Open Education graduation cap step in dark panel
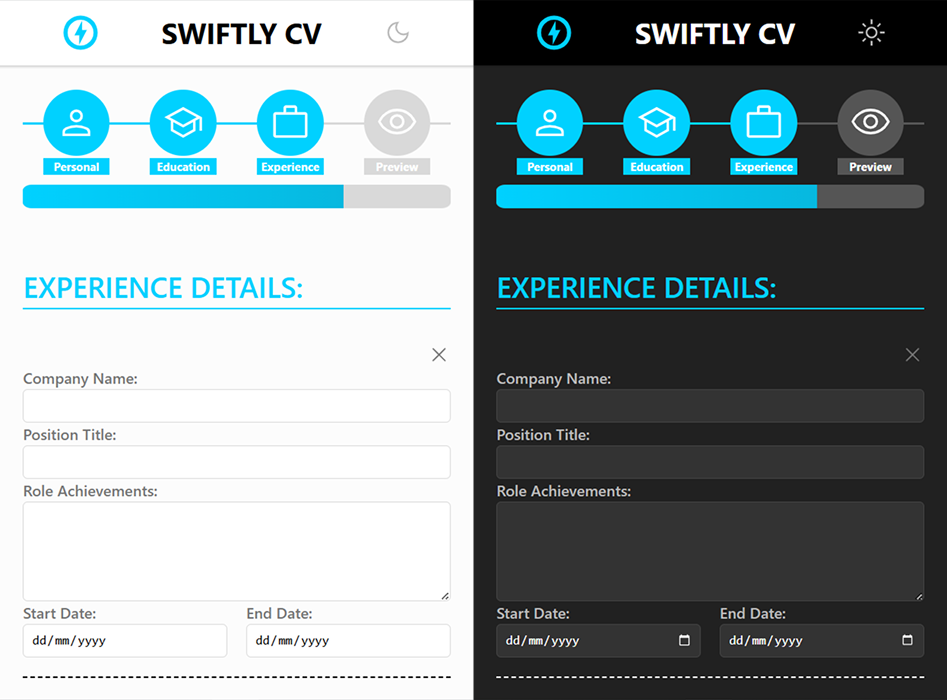This screenshot has height=700, width=948. (657, 123)
